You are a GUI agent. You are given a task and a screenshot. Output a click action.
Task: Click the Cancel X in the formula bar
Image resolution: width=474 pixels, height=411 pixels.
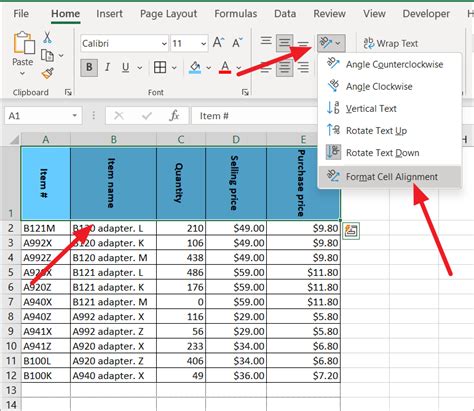point(119,116)
